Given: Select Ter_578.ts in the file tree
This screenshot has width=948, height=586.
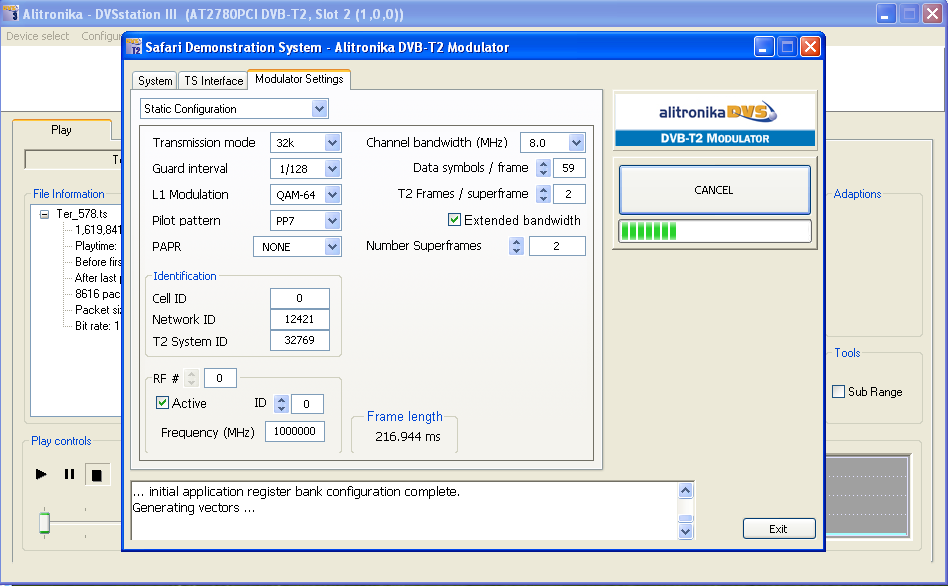Looking at the screenshot, I should coord(82,213).
